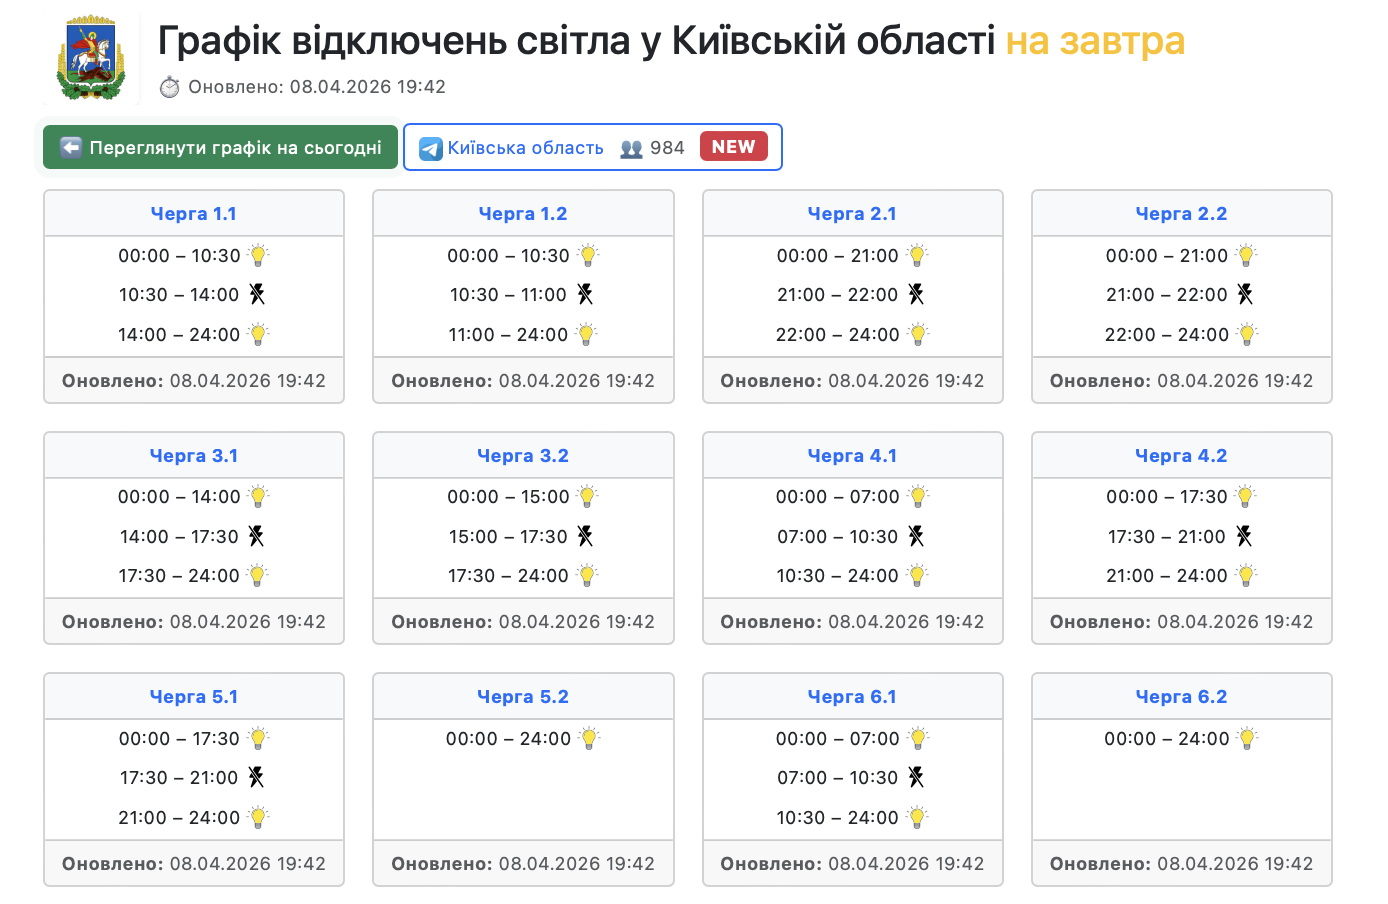Click the subscribers icon beside 984
This screenshot has height=904, width=1388.
click(631, 149)
